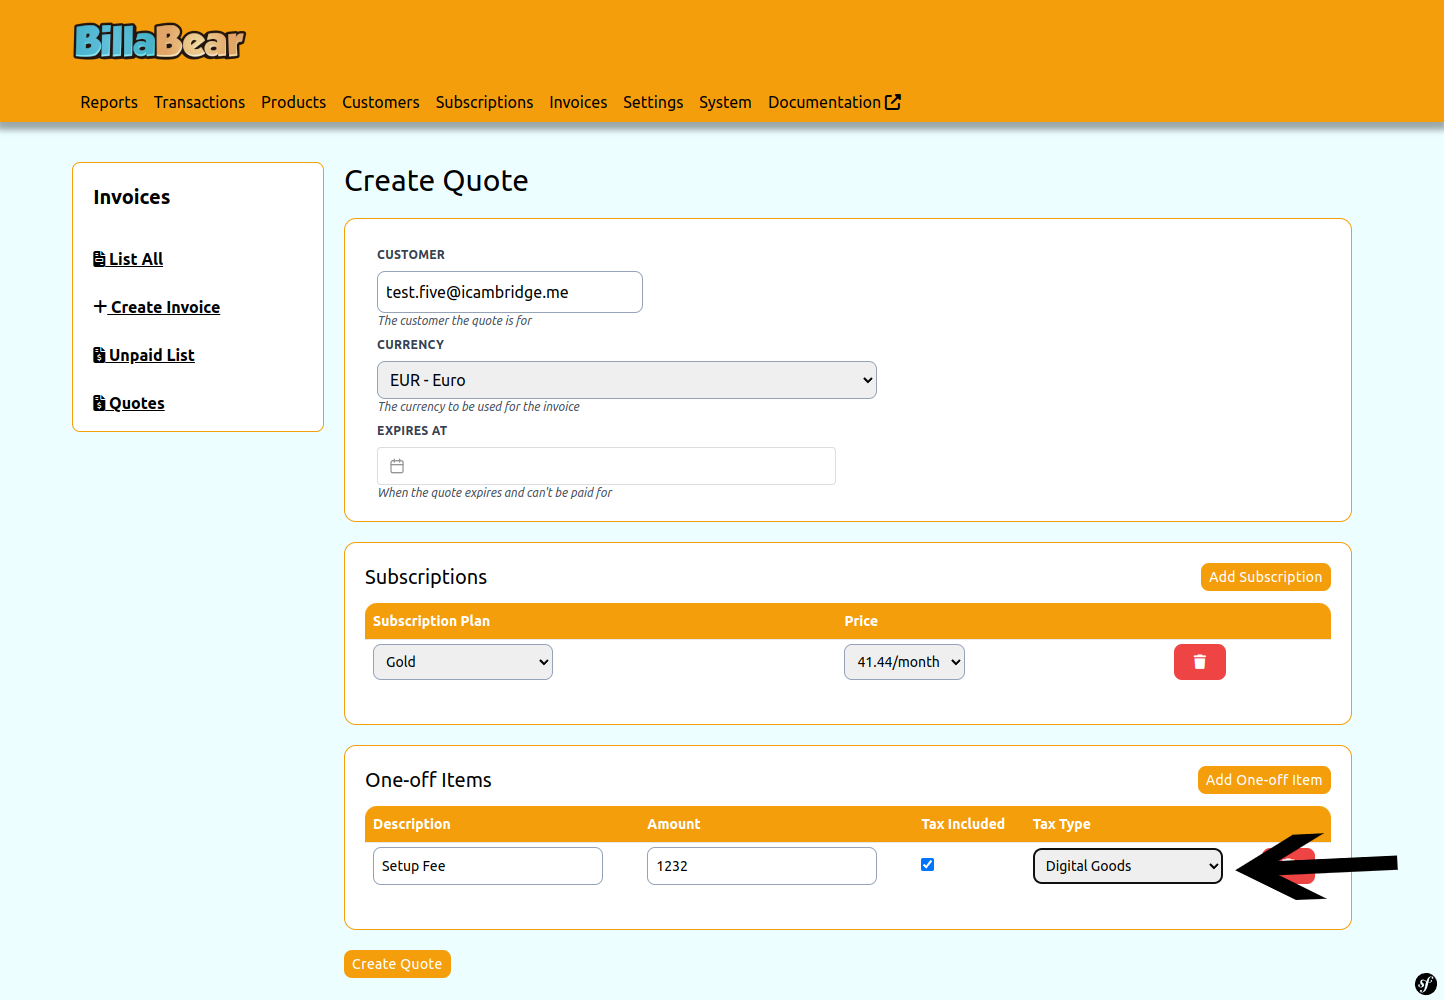
Task: Navigate to Customers
Action: pos(381,102)
